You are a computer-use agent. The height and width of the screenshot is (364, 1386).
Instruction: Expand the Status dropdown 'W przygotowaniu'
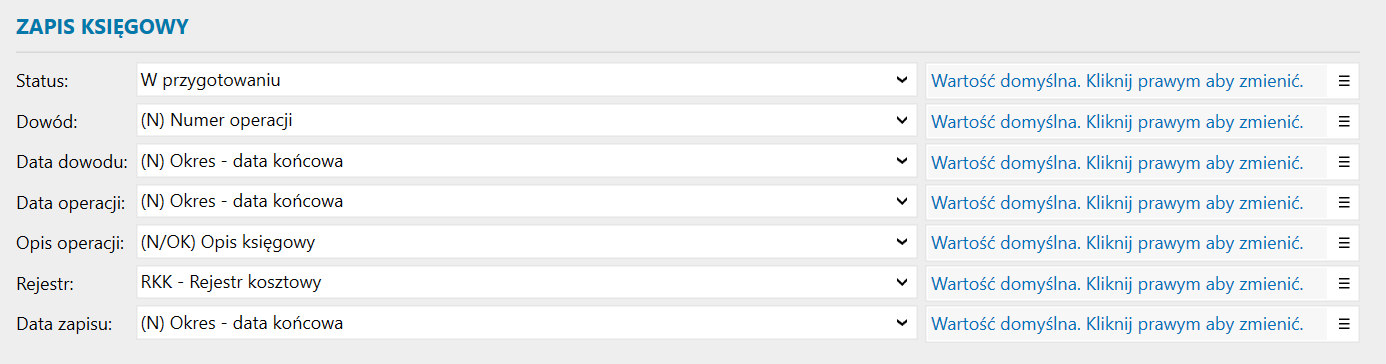[526, 80]
